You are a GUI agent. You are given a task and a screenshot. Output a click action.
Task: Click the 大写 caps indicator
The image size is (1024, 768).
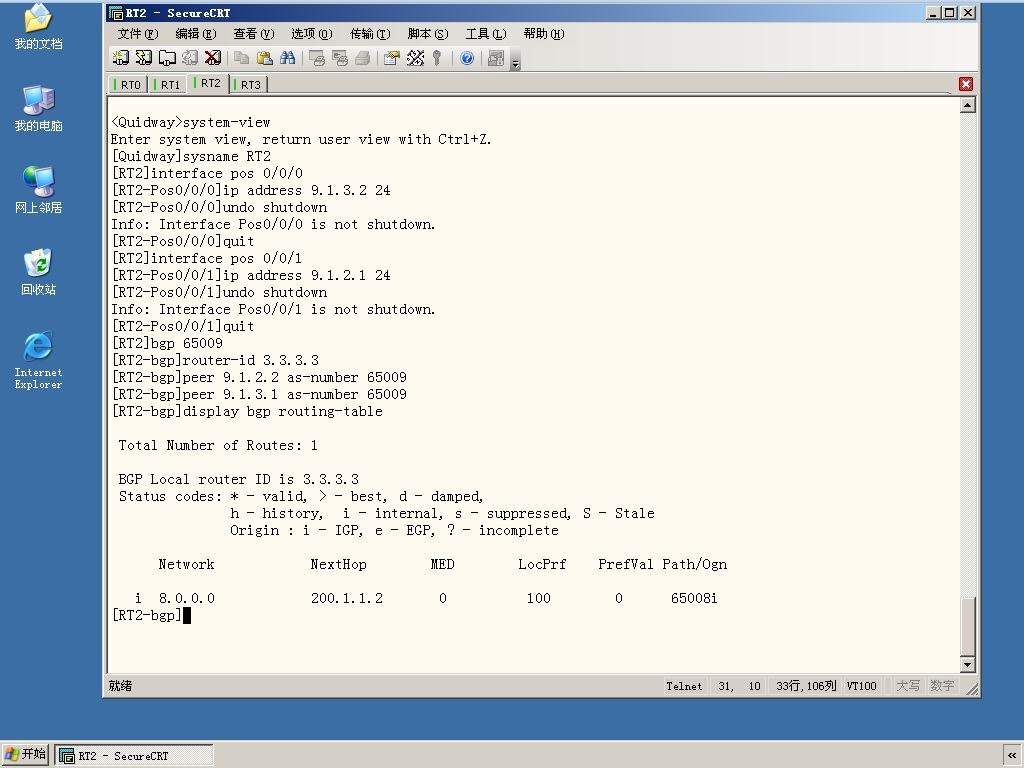click(x=908, y=686)
